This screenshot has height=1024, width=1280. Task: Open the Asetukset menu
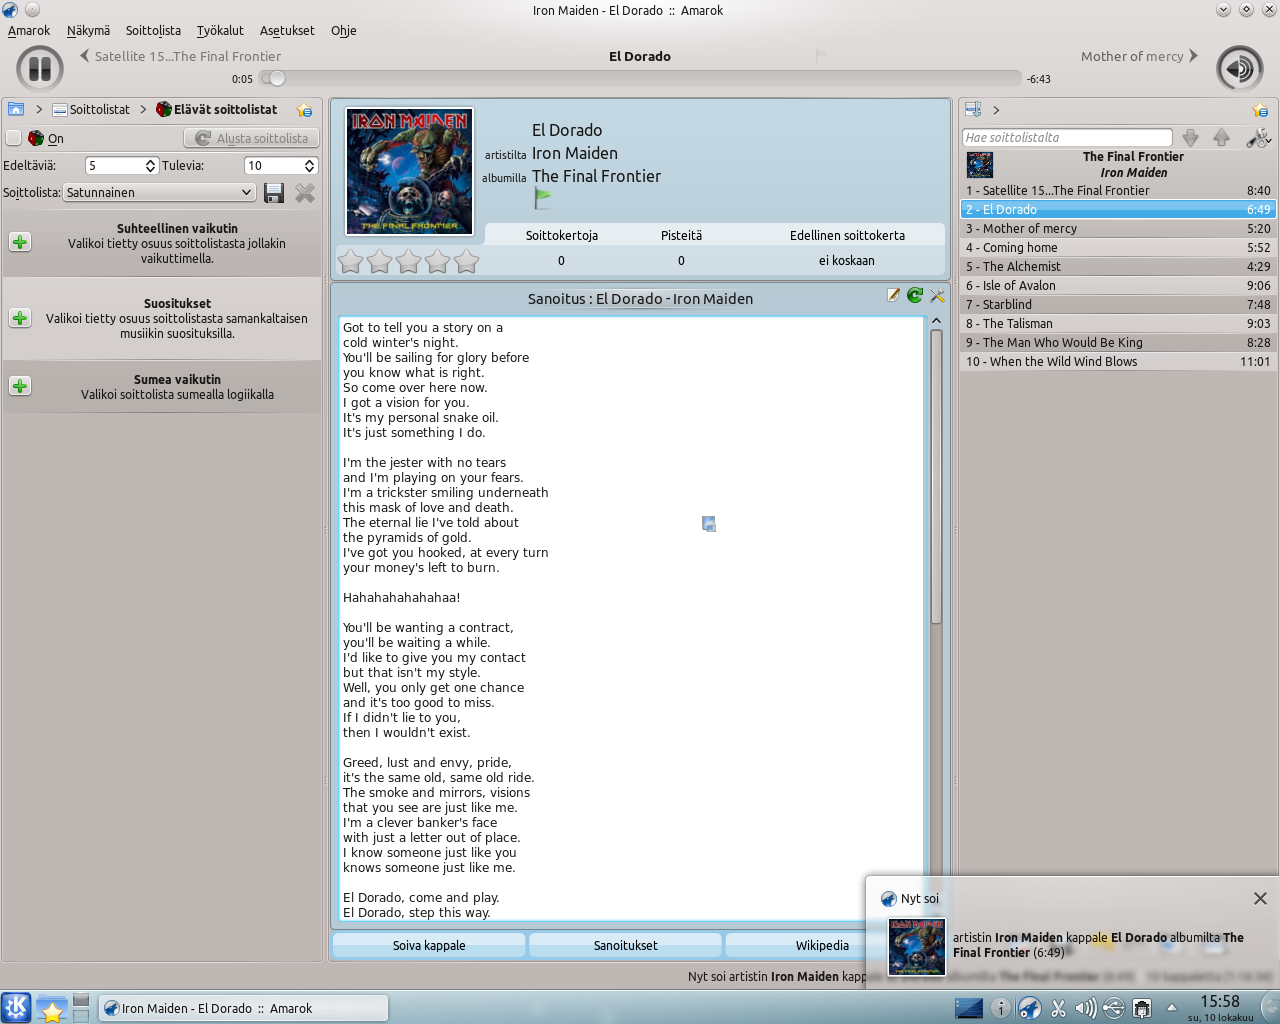(287, 31)
